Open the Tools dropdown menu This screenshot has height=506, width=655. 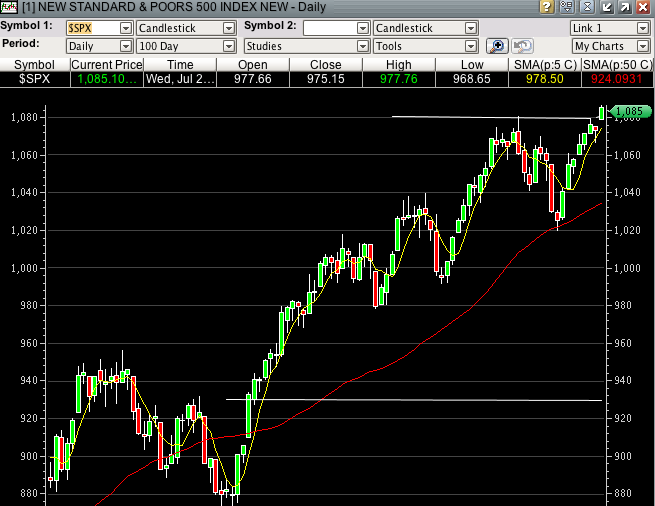(x=470, y=46)
